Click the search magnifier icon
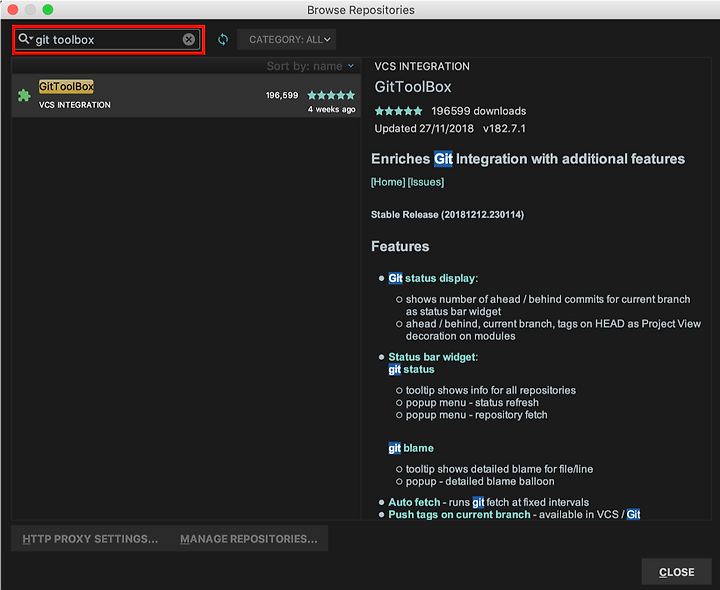The height and width of the screenshot is (590, 720). pyautogui.click(x=25, y=39)
